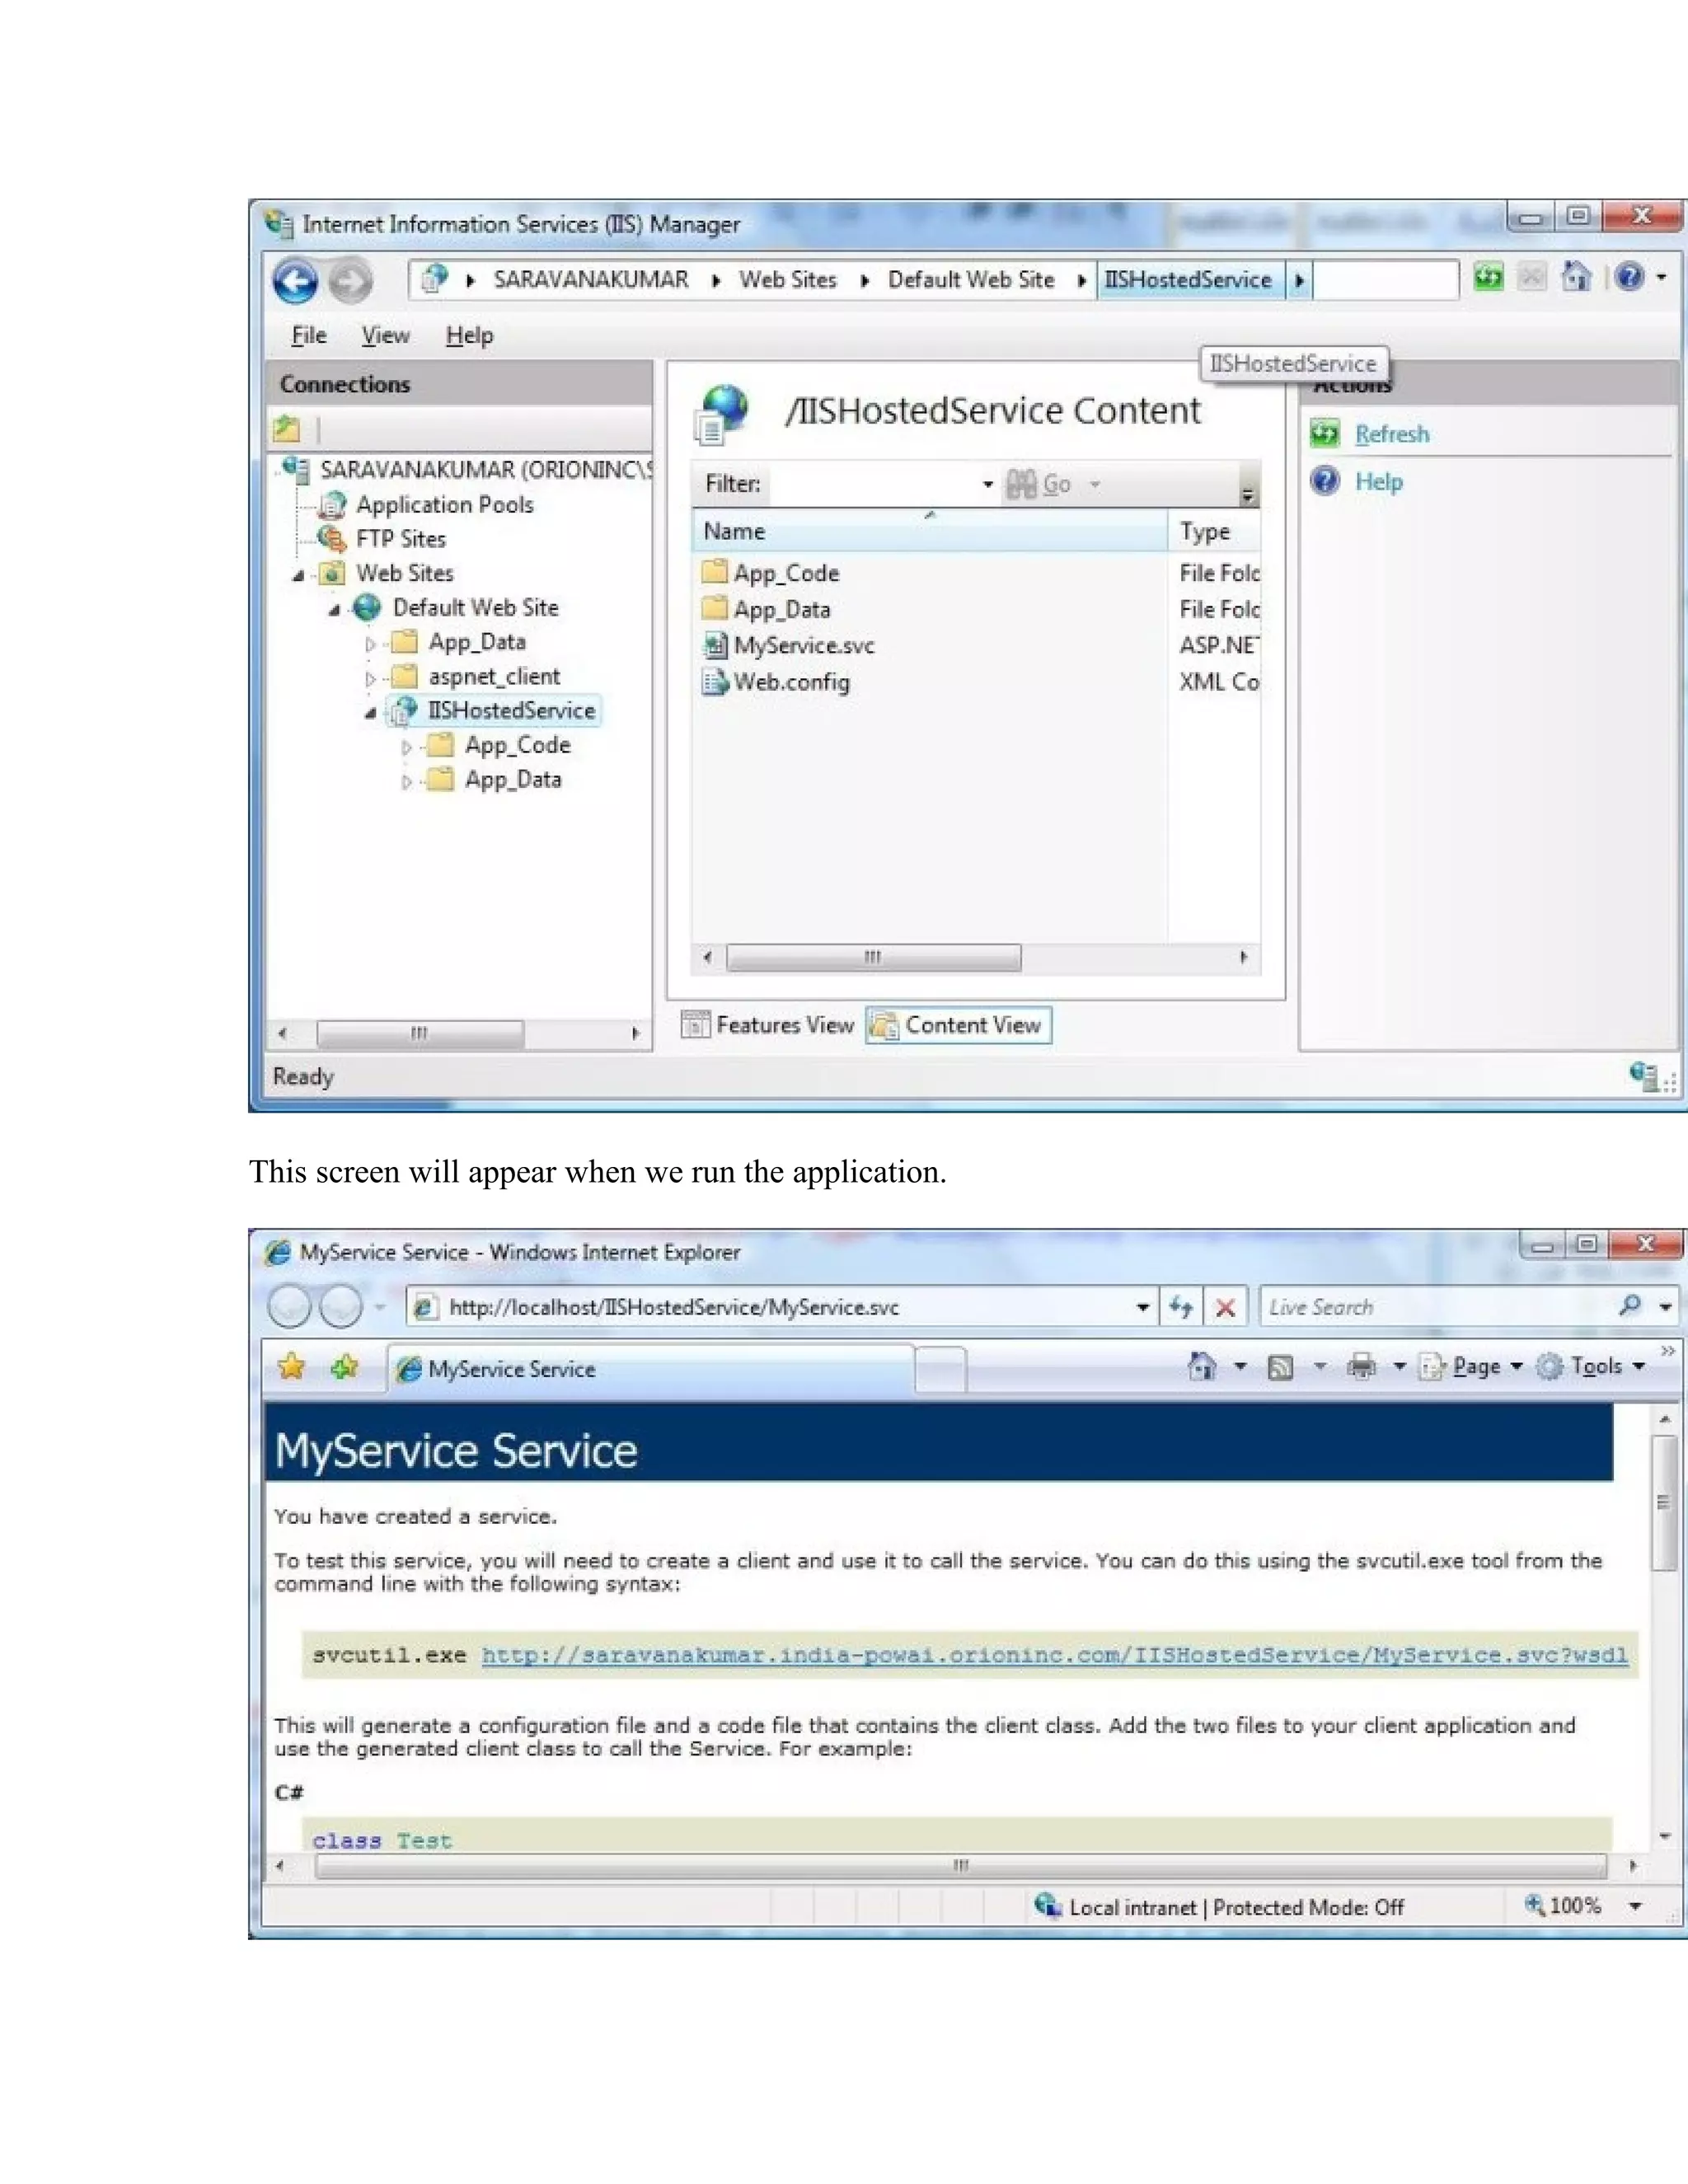
Task: Click the Help action link
Action: point(1378,482)
